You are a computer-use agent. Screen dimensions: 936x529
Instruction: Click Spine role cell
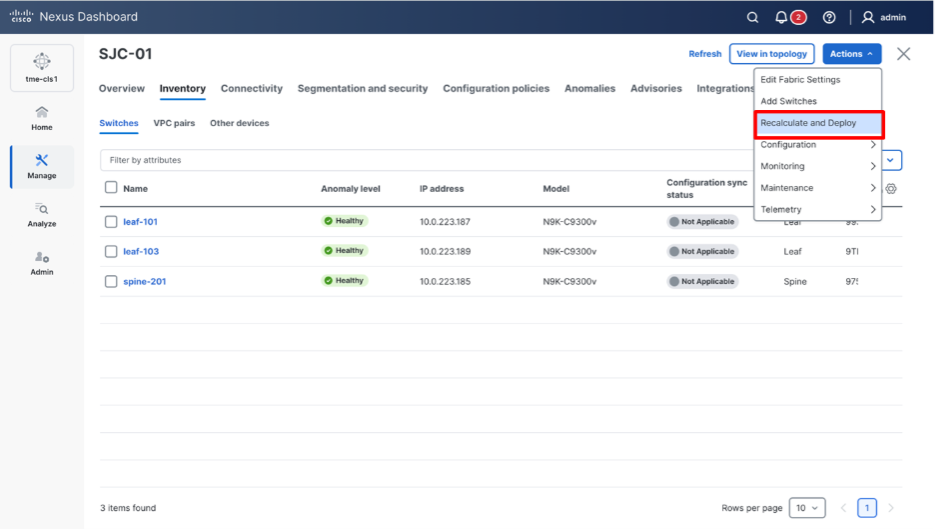click(x=795, y=281)
